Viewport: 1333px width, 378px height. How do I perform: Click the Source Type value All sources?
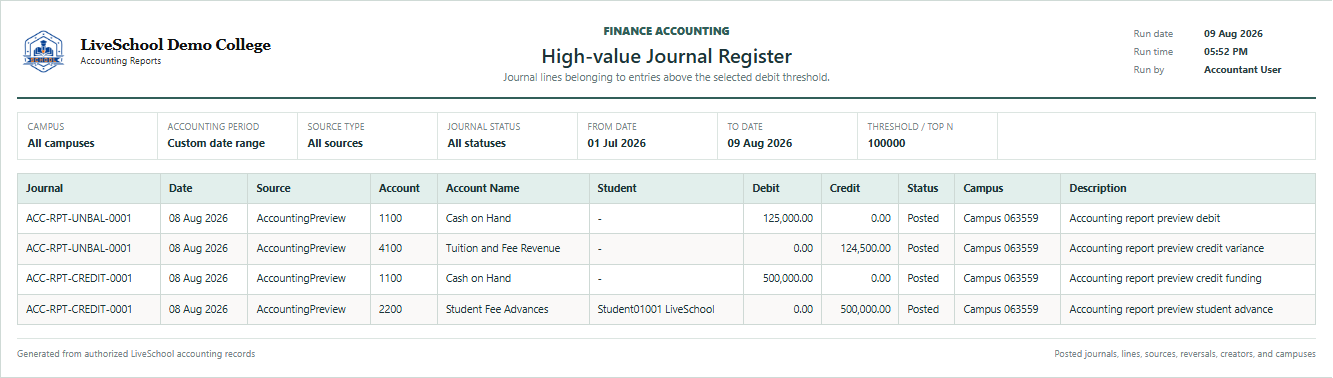335,143
